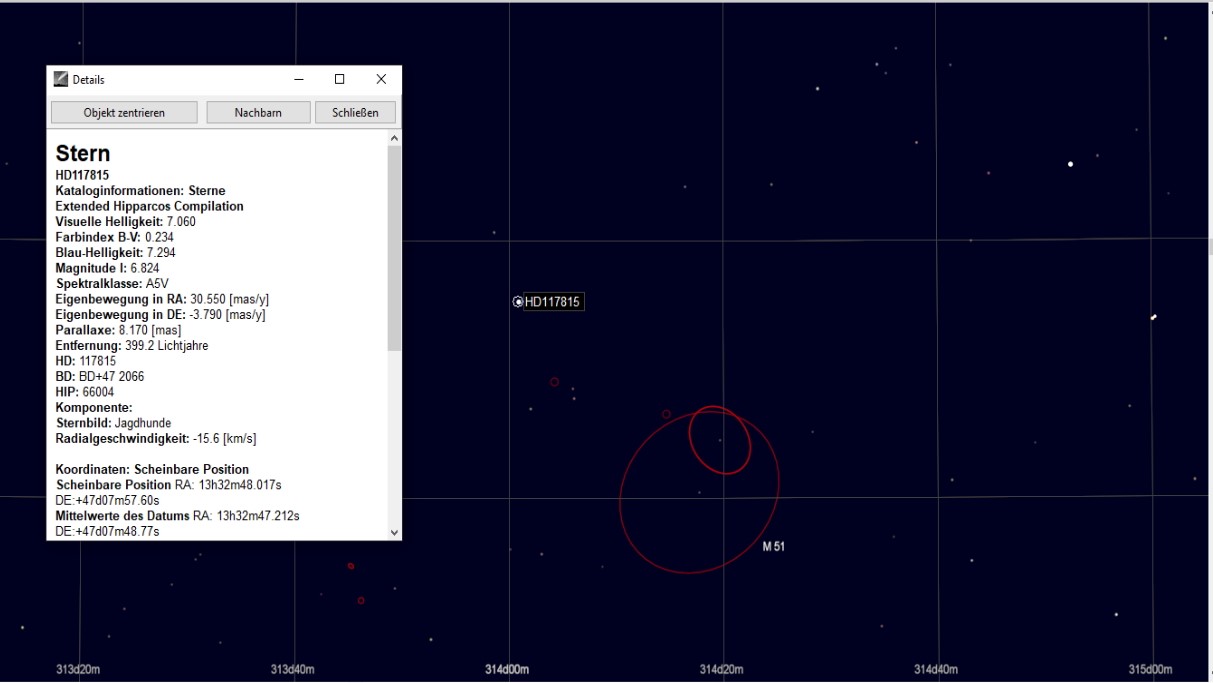This screenshot has width=1213, height=683.
Task: Click the Magnitude I: 6.824 line
Action: coord(107,268)
